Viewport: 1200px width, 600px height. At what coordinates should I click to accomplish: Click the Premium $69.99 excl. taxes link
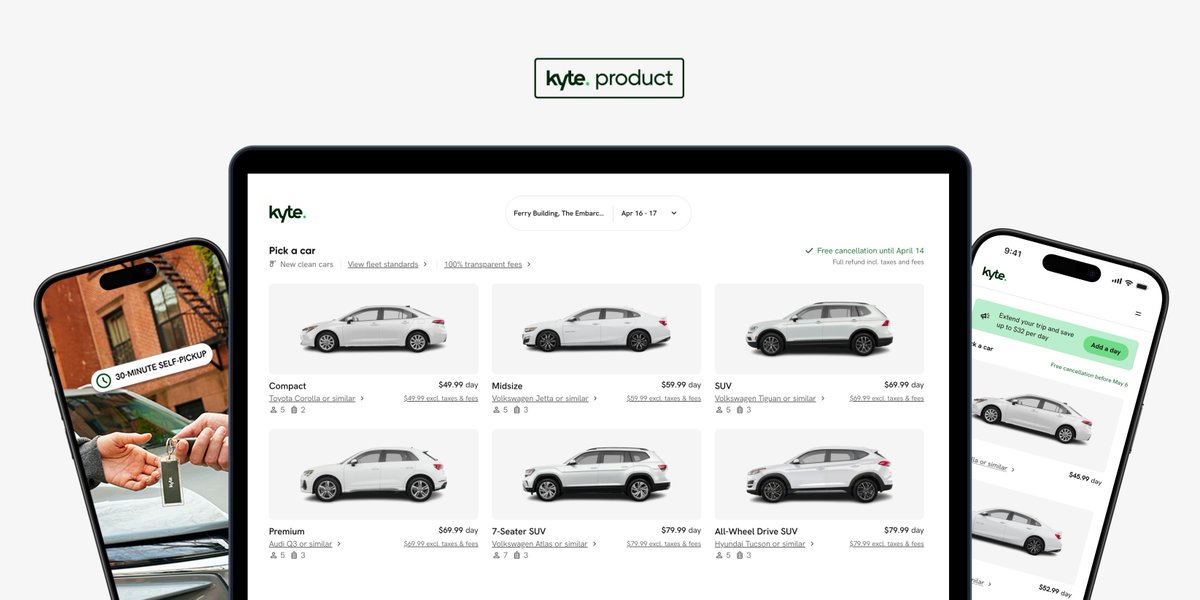(x=441, y=544)
